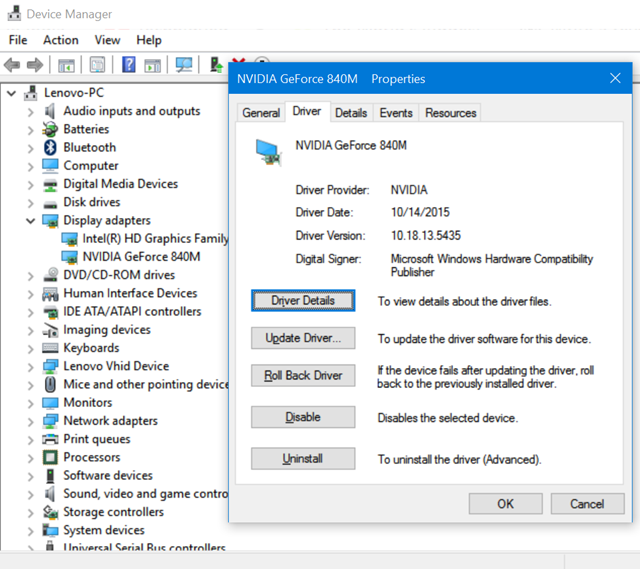Click the Back arrow toolbar icon
640x569 pixels.
12,64
